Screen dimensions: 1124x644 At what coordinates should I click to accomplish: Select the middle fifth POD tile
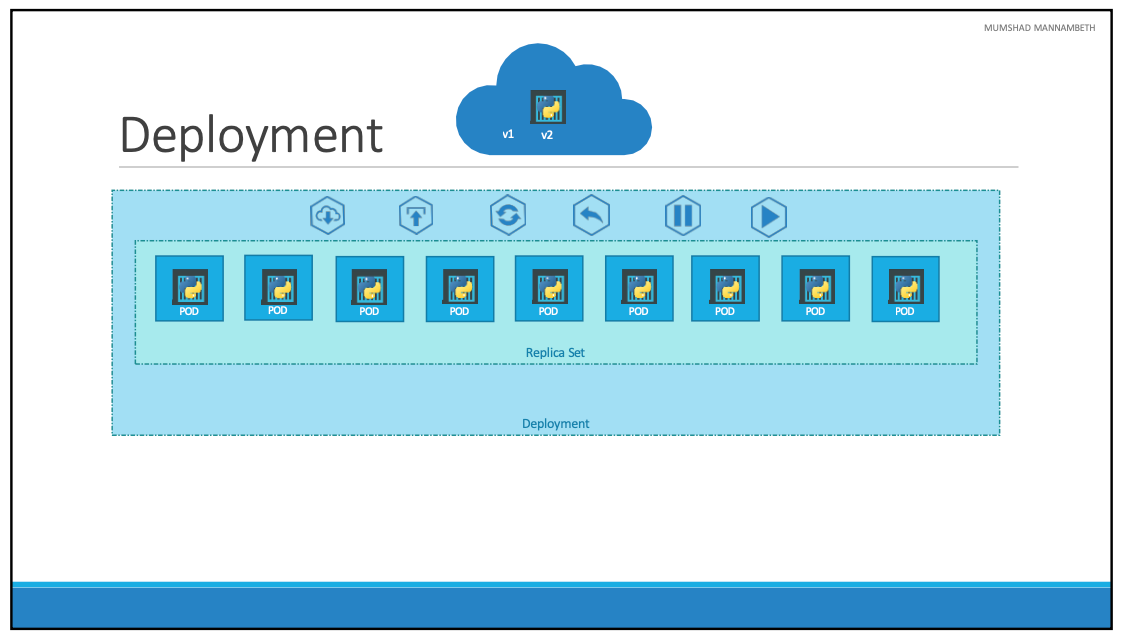[549, 288]
